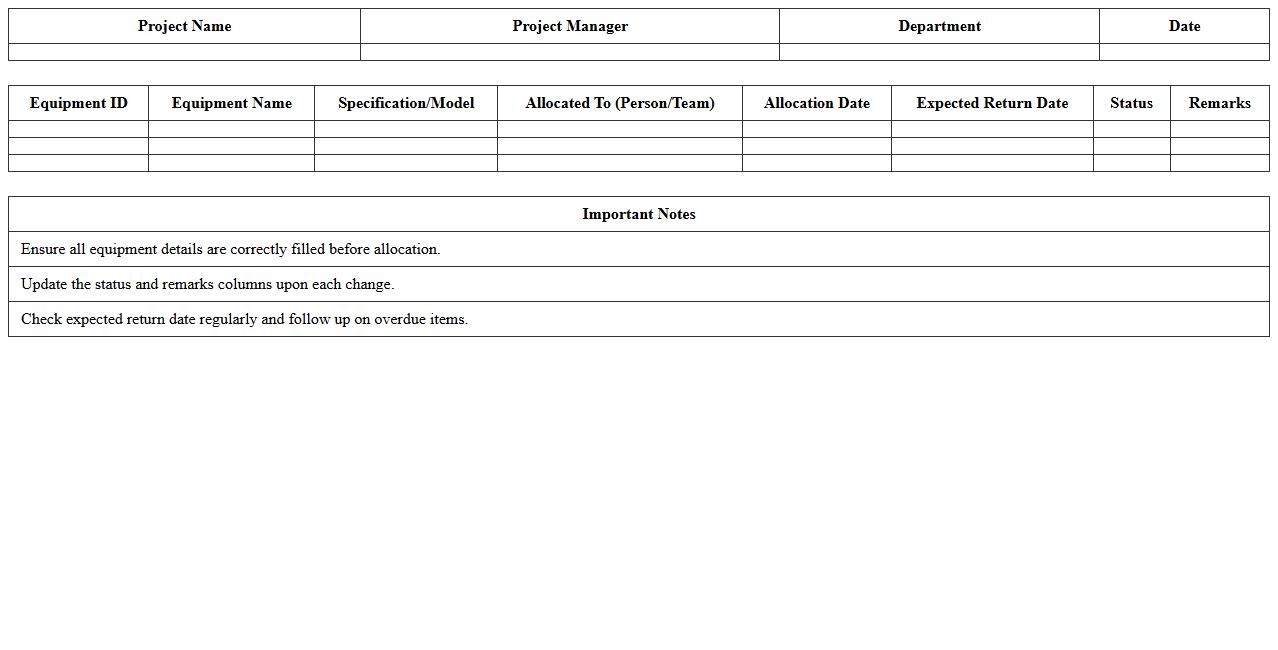
Task: Select the empty cell under Project Name
Action: tap(184, 52)
